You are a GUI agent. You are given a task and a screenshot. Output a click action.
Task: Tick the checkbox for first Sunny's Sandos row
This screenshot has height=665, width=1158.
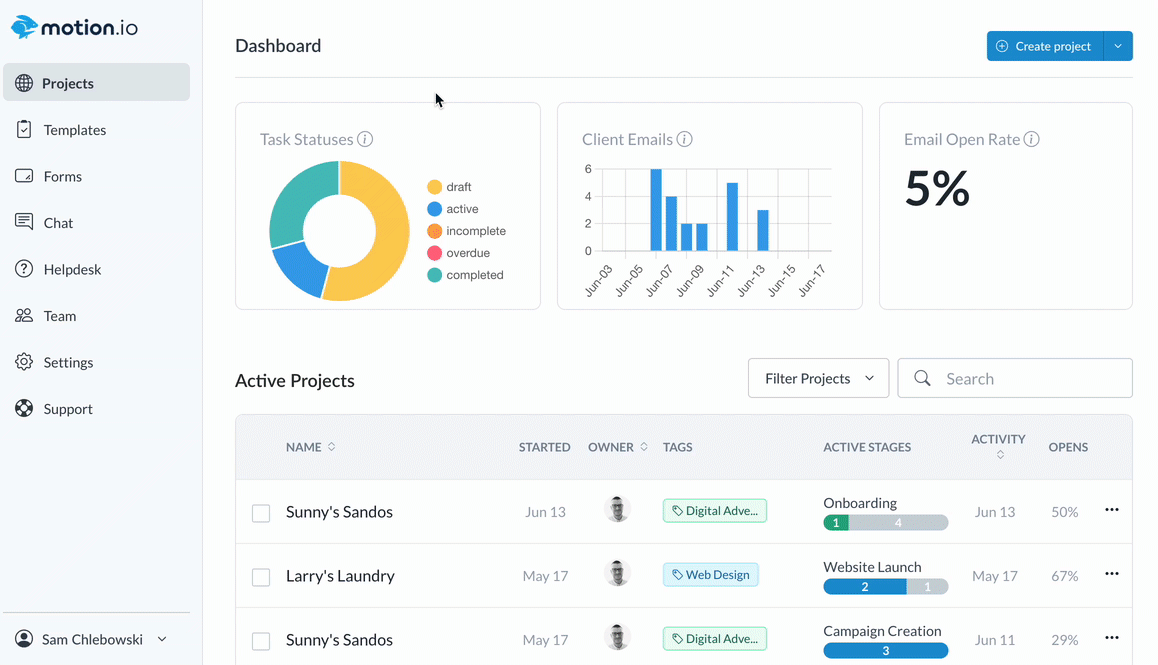click(x=261, y=513)
